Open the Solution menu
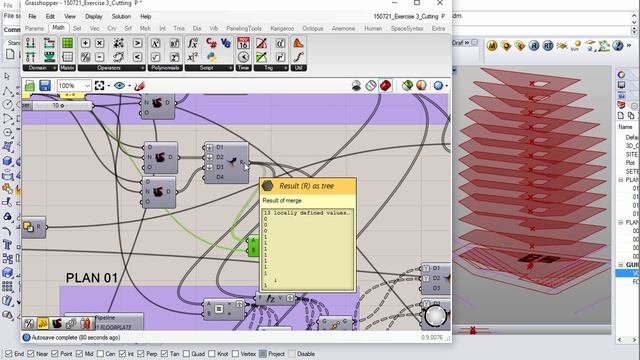This screenshot has height=360, width=640. (x=121, y=16)
